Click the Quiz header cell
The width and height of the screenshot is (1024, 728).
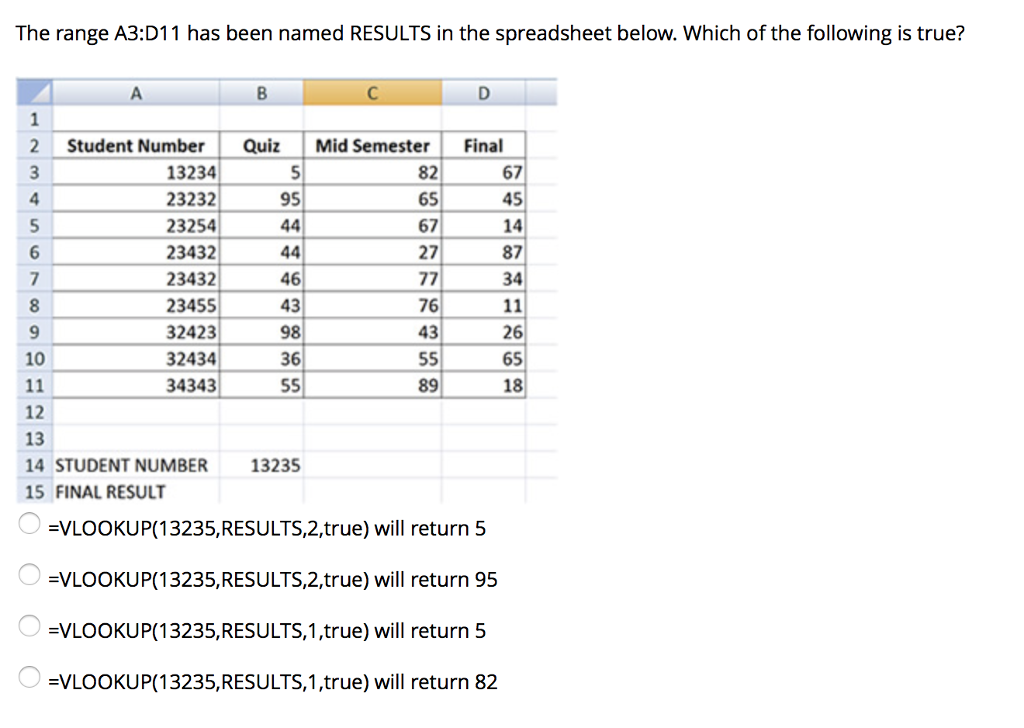(262, 145)
